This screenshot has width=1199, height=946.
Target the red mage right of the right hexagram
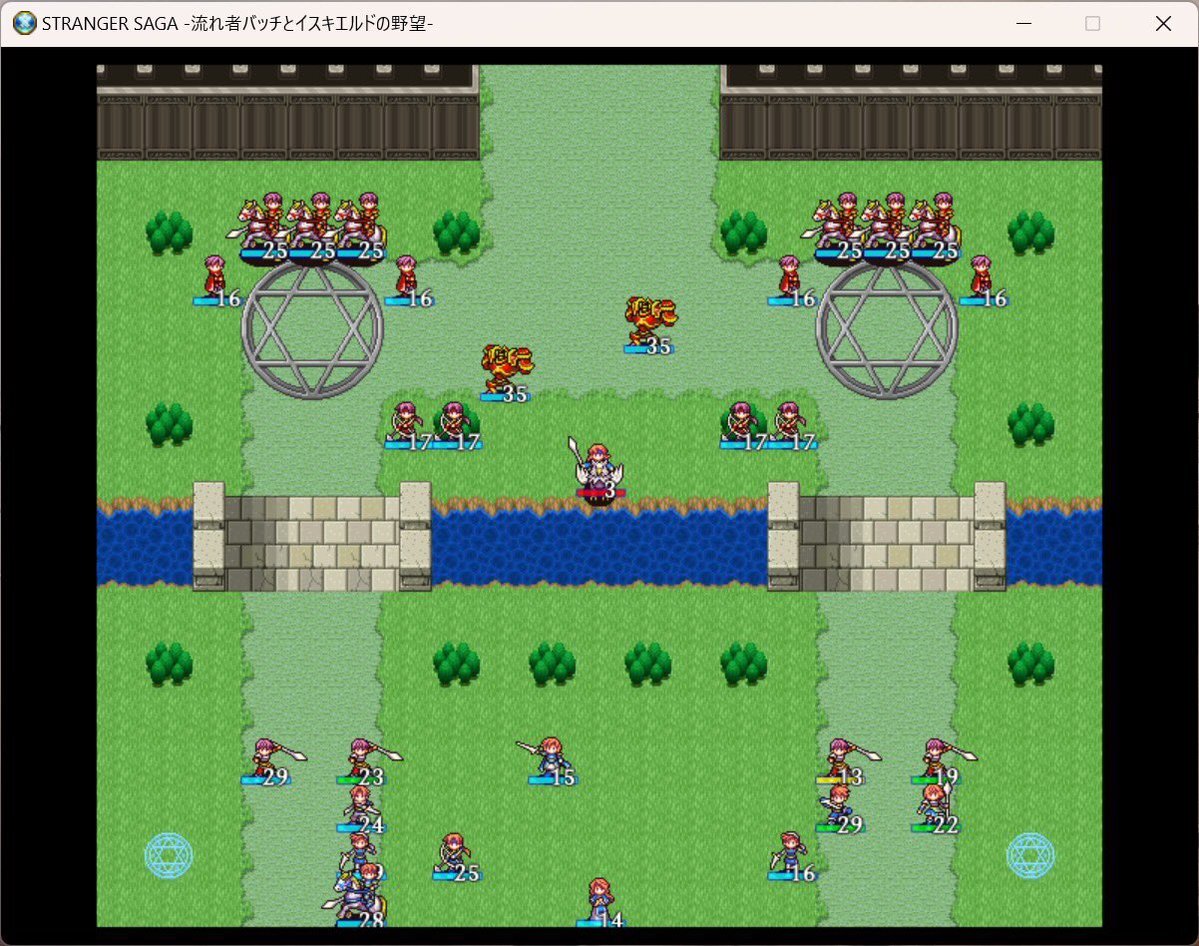pyautogui.click(x=983, y=280)
